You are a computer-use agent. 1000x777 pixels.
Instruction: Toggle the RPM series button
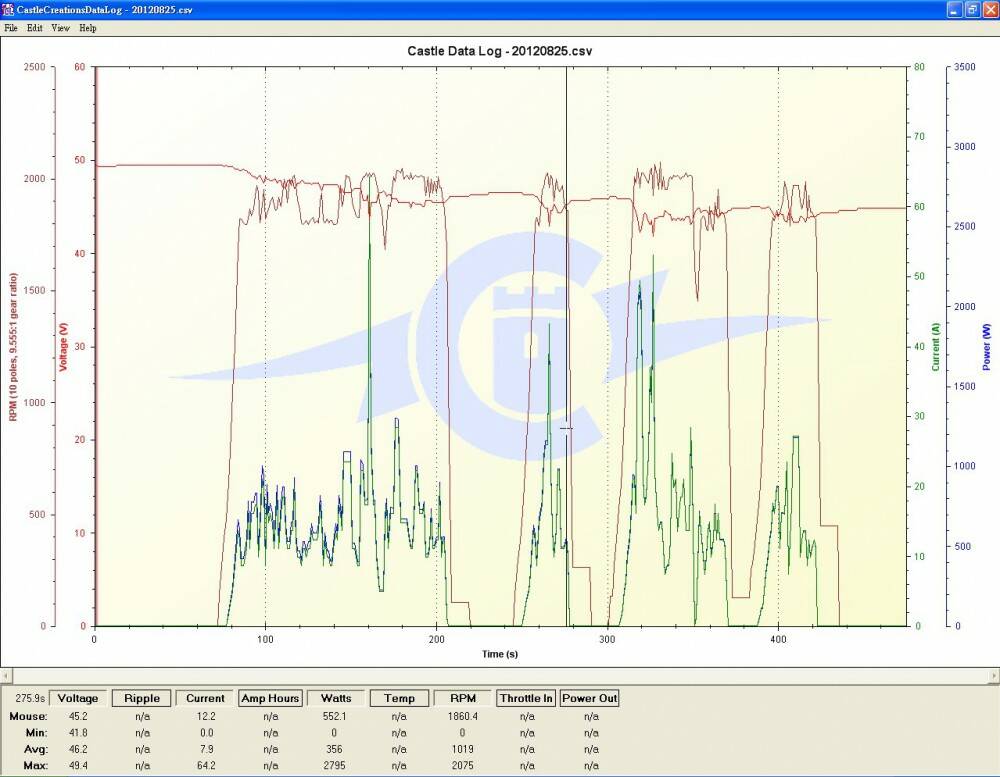tap(463, 698)
